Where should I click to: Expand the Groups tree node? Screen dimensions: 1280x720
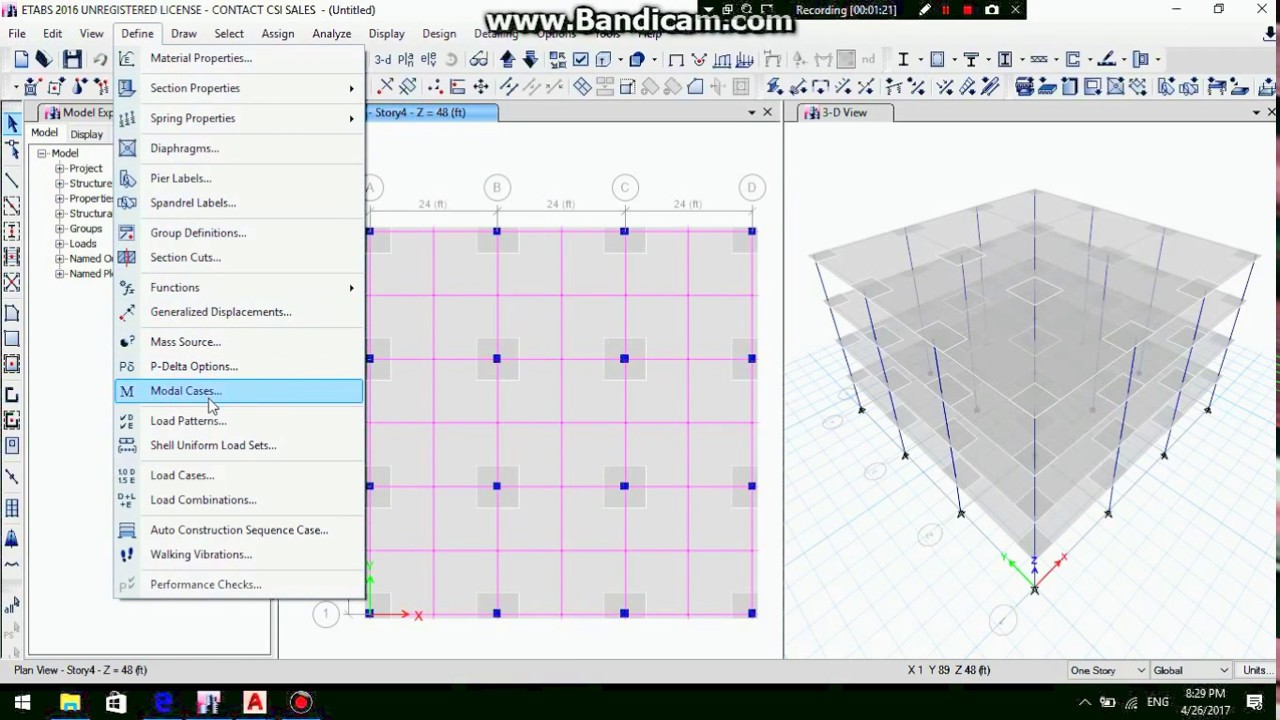pos(60,229)
